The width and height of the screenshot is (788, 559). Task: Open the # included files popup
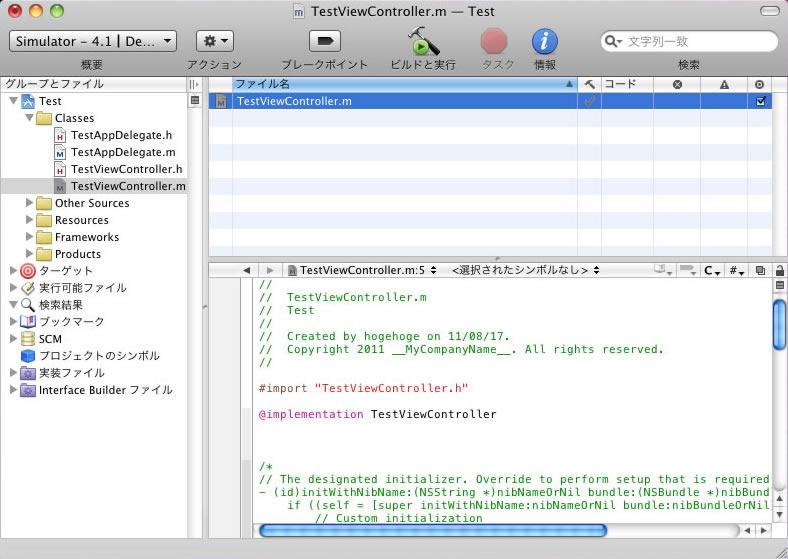[737, 270]
